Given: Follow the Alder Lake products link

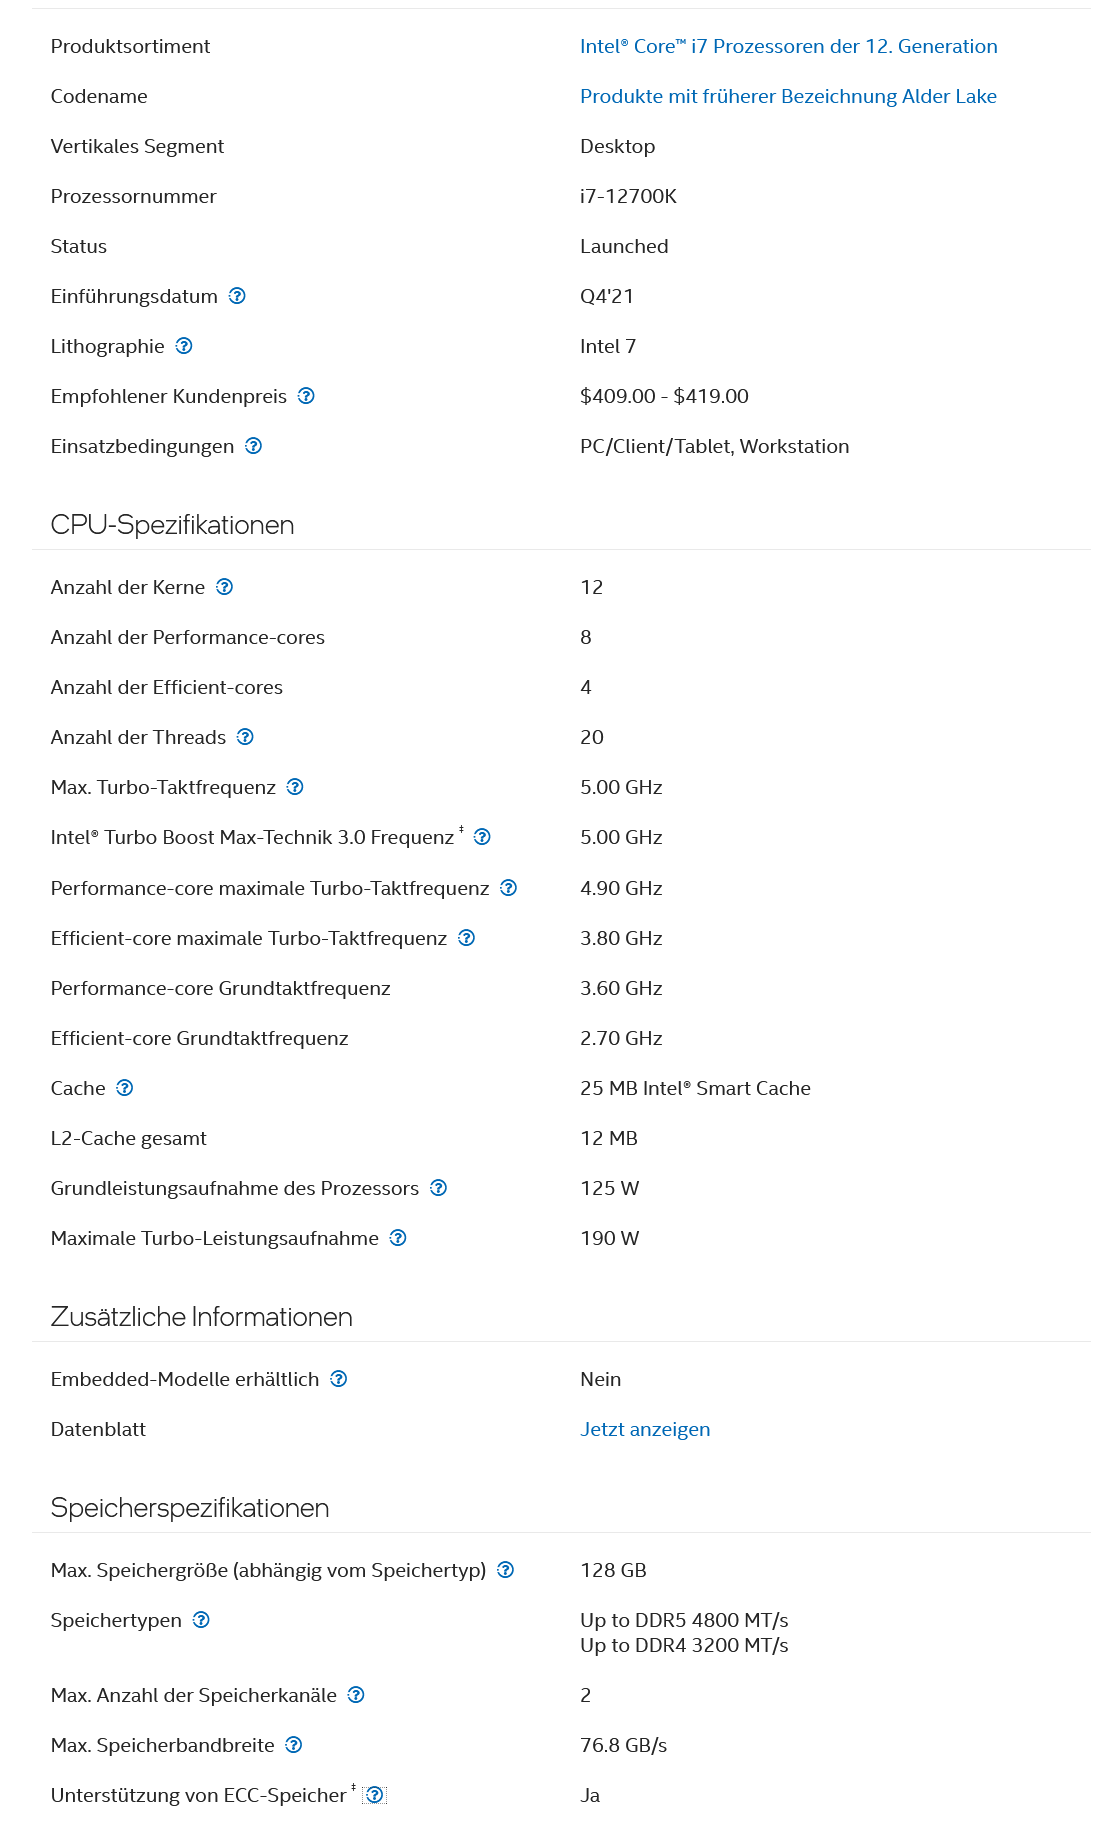Looking at the screenshot, I should coord(788,96).
